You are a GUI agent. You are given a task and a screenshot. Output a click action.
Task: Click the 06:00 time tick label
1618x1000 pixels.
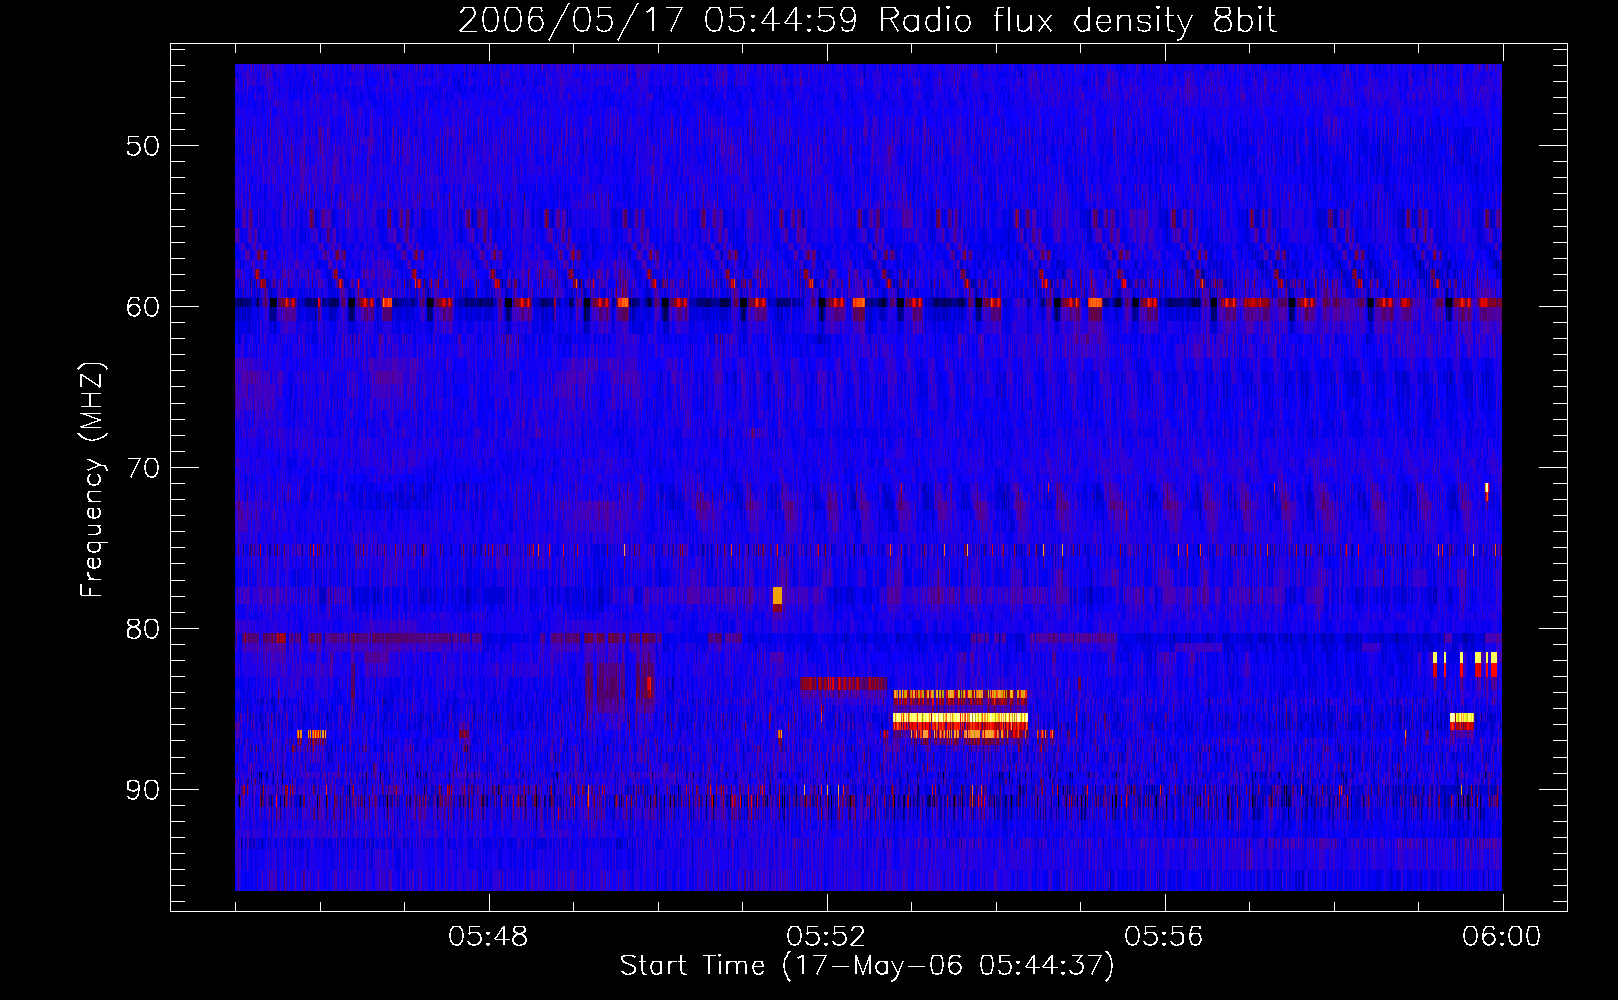1502,937
